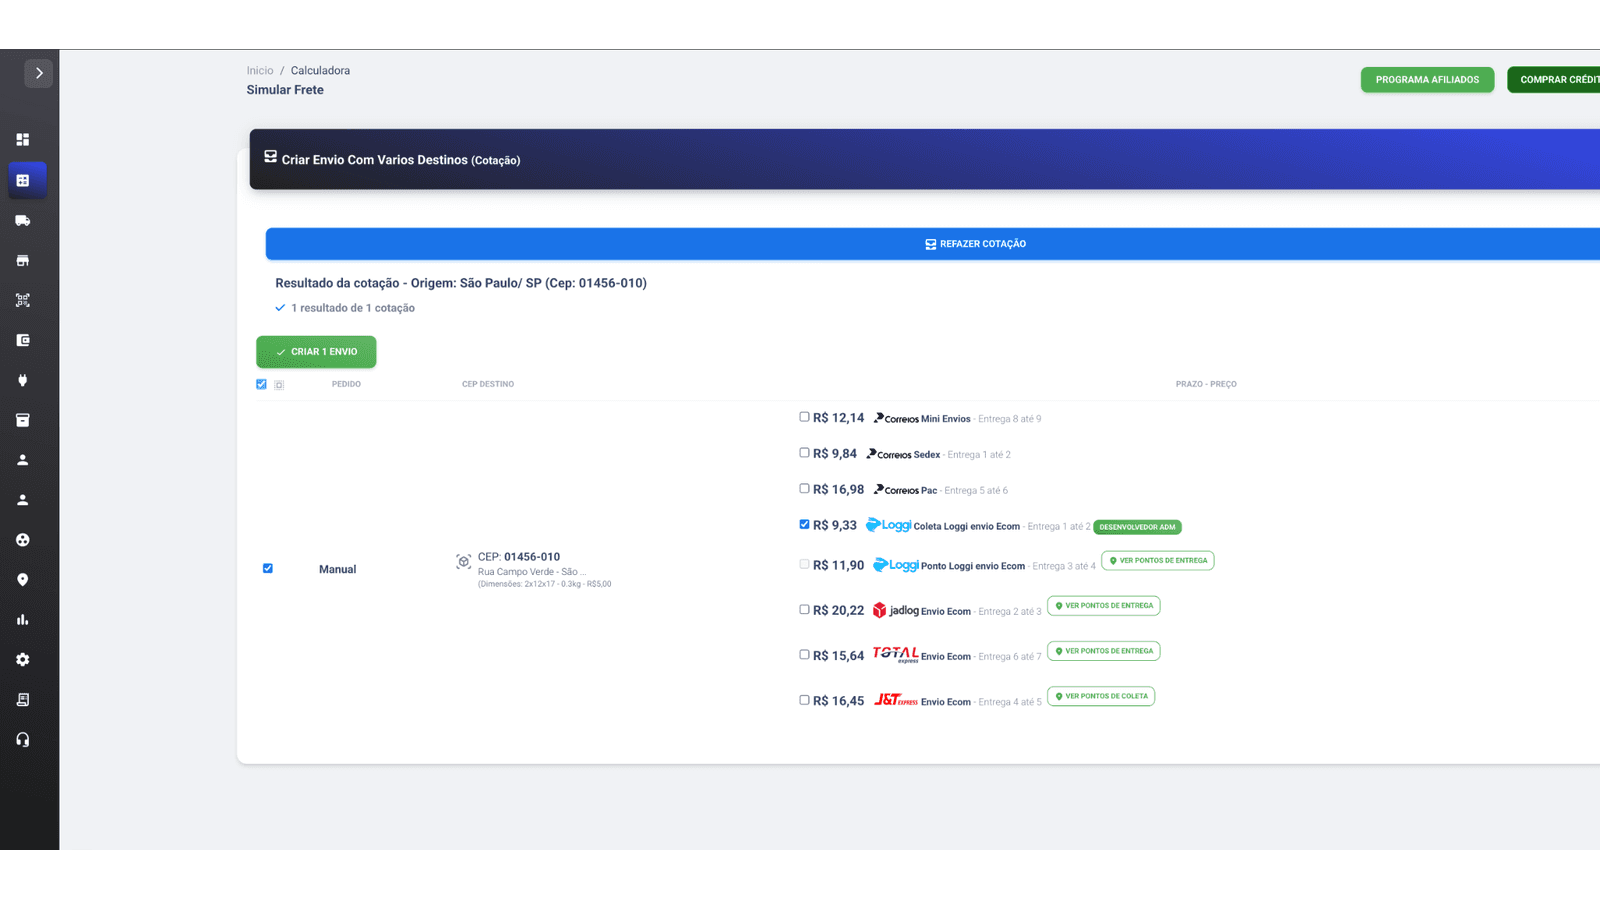Image resolution: width=1600 pixels, height=900 pixels.
Task: Click the Desenvolvedor ADM green badge
Action: coord(1137,527)
